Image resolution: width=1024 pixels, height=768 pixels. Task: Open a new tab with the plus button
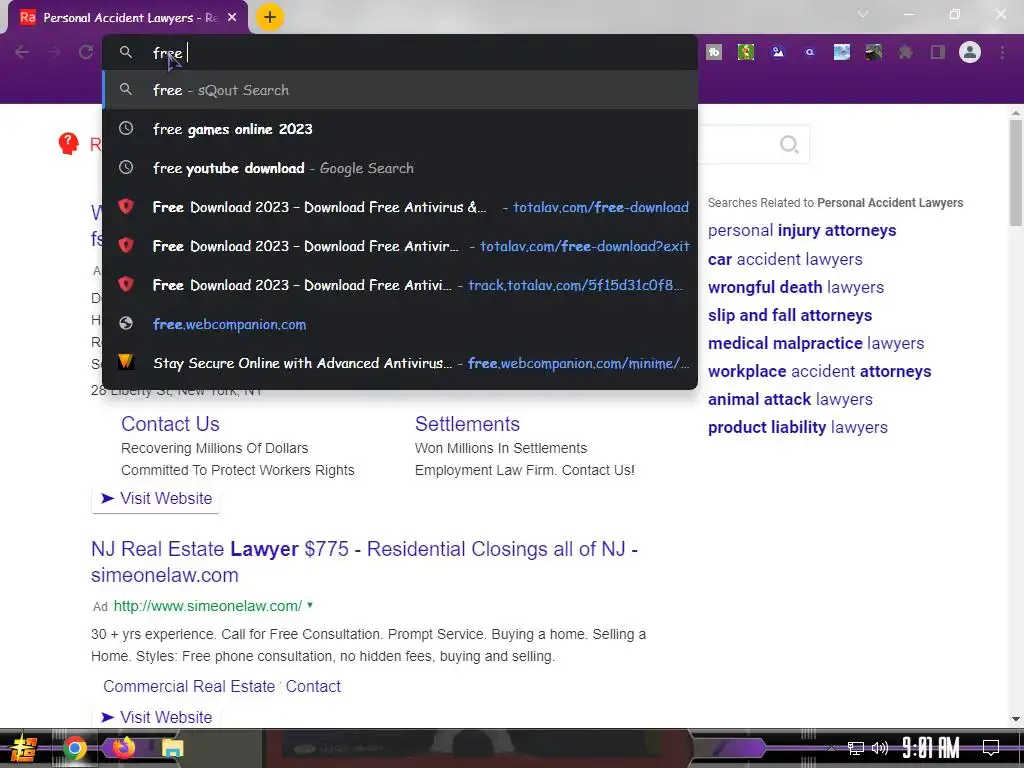click(x=270, y=17)
